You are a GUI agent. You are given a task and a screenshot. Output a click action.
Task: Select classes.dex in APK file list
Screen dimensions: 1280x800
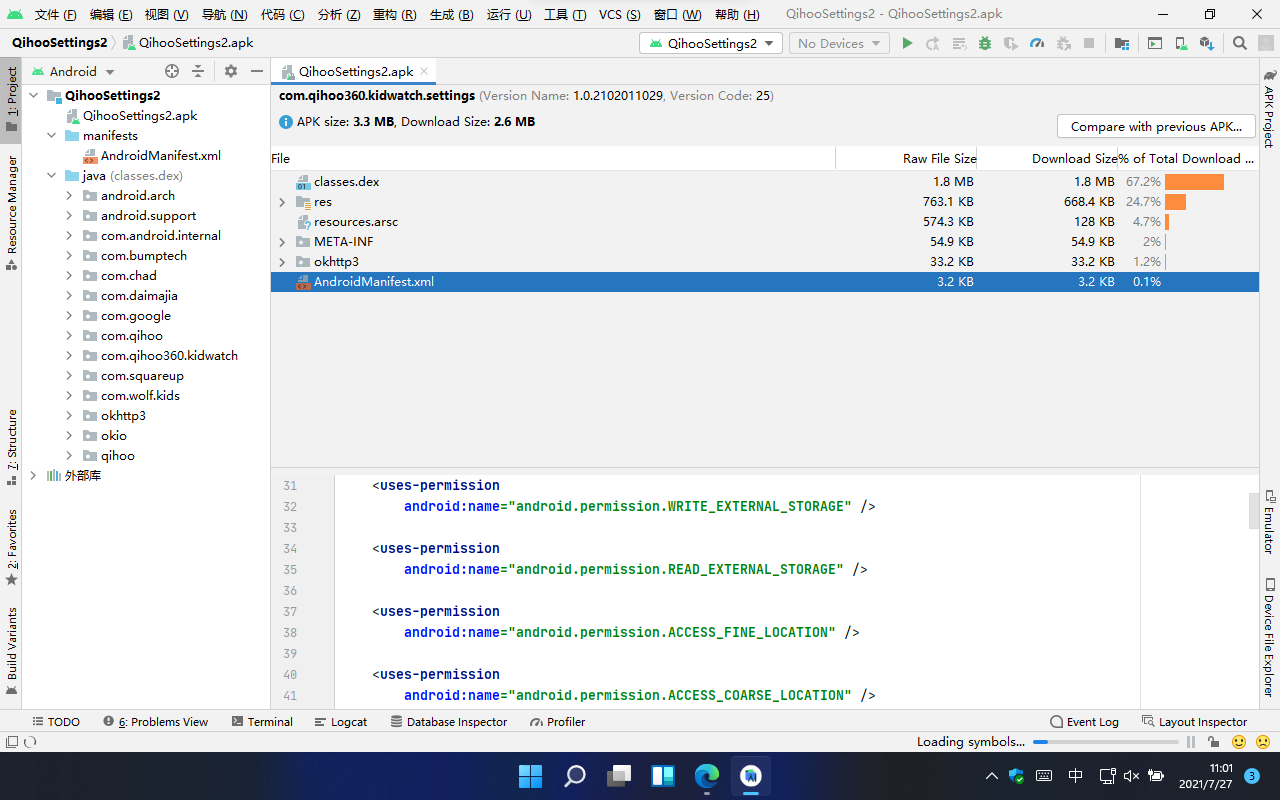(764, 182)
